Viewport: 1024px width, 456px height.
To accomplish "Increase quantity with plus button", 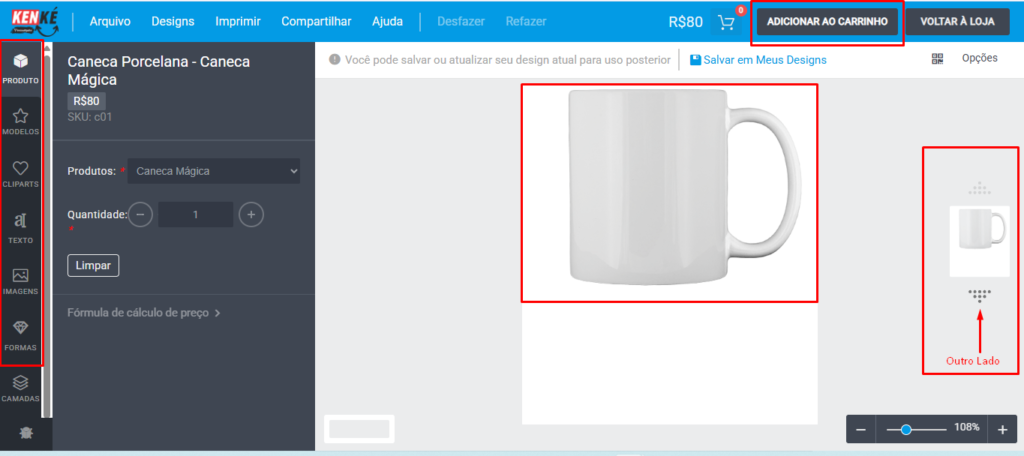I will click(x=252, y=214).
